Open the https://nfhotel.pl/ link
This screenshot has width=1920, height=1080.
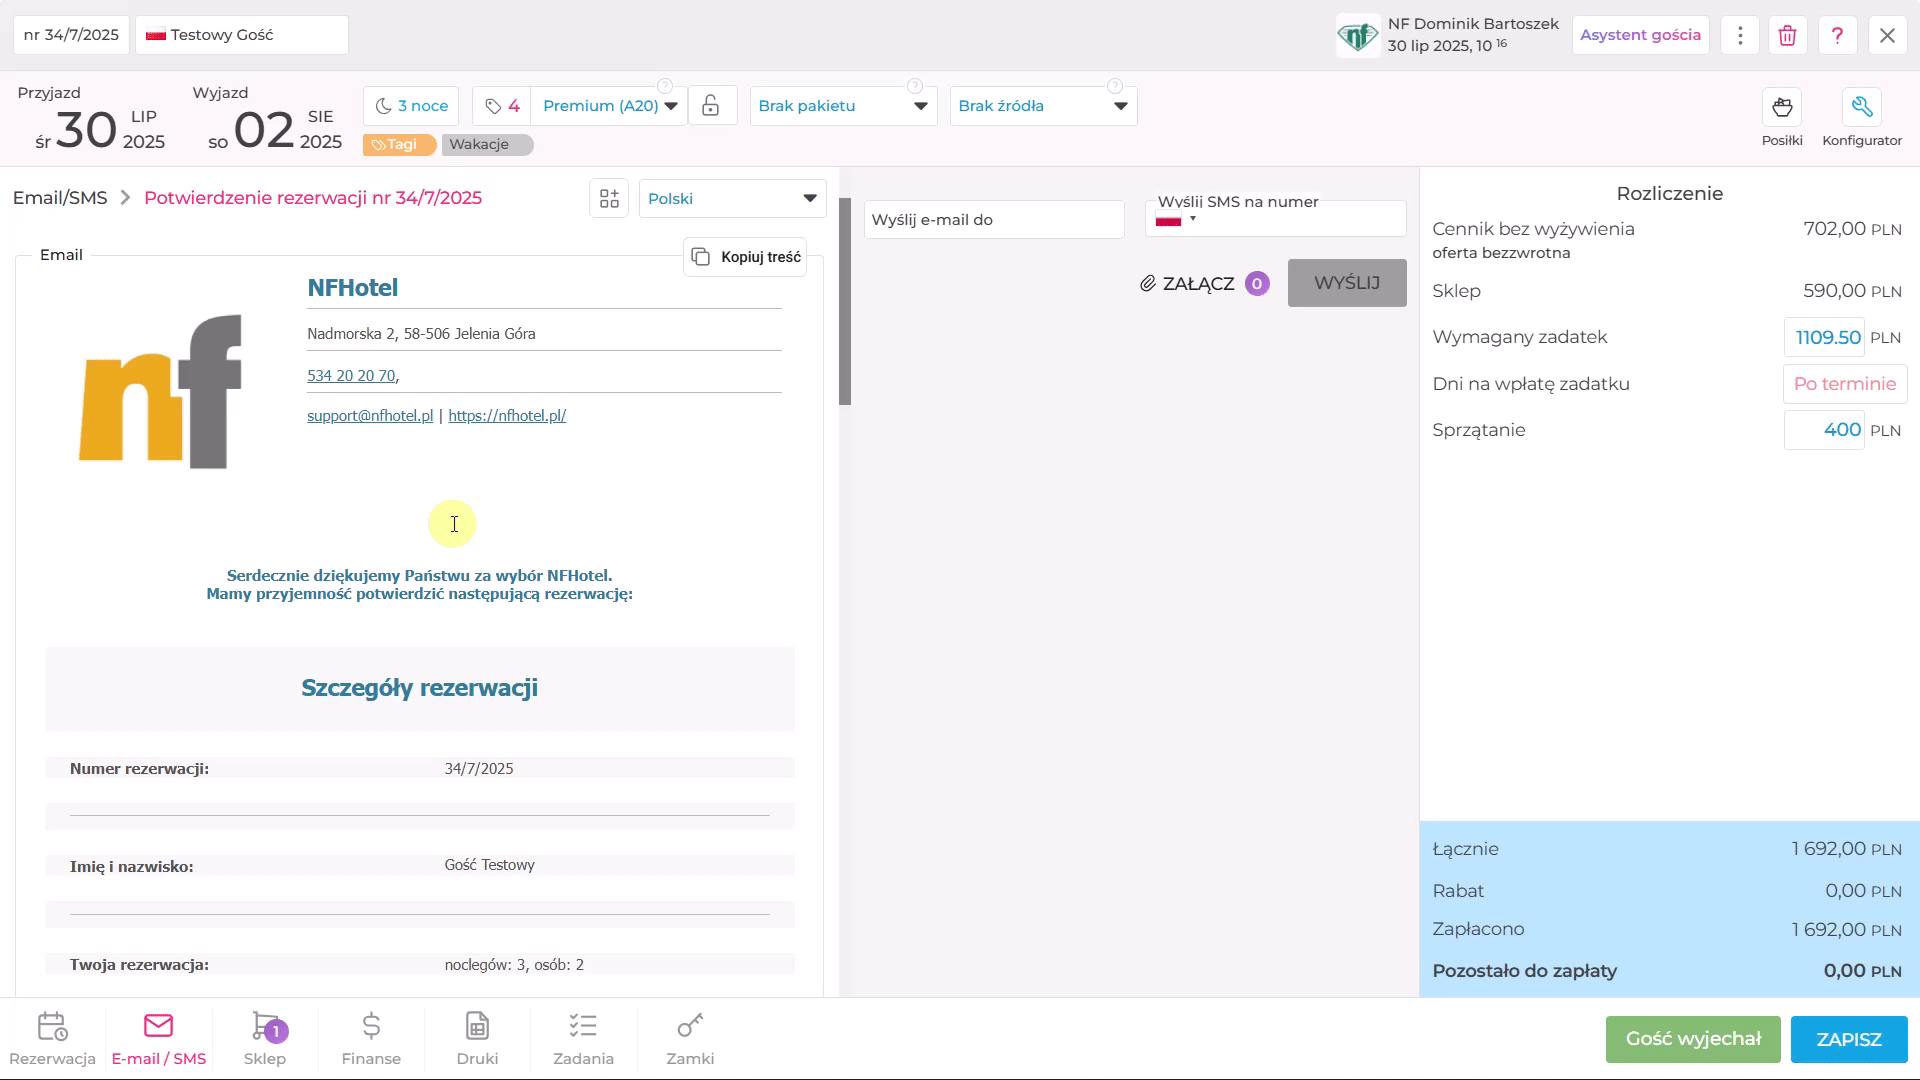click(x=507, y=416)
